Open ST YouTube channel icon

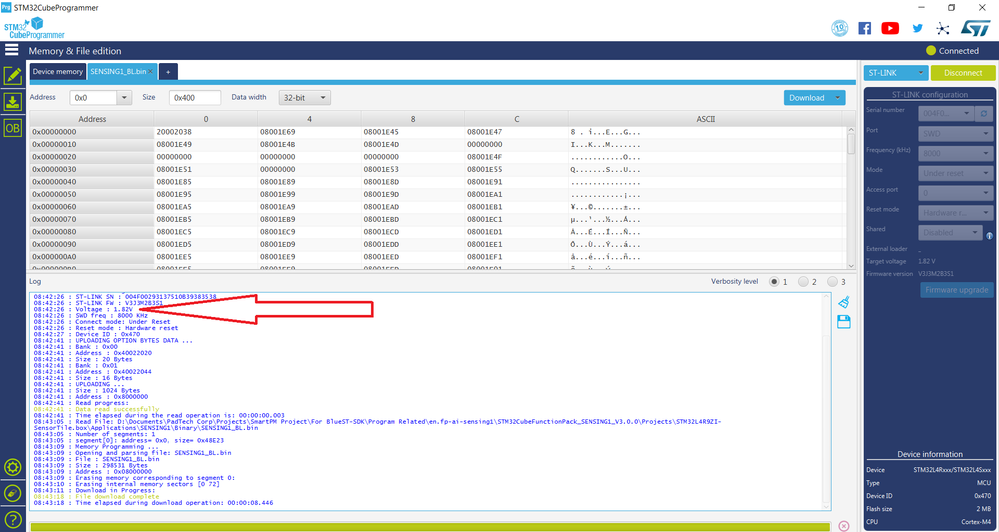890,28
